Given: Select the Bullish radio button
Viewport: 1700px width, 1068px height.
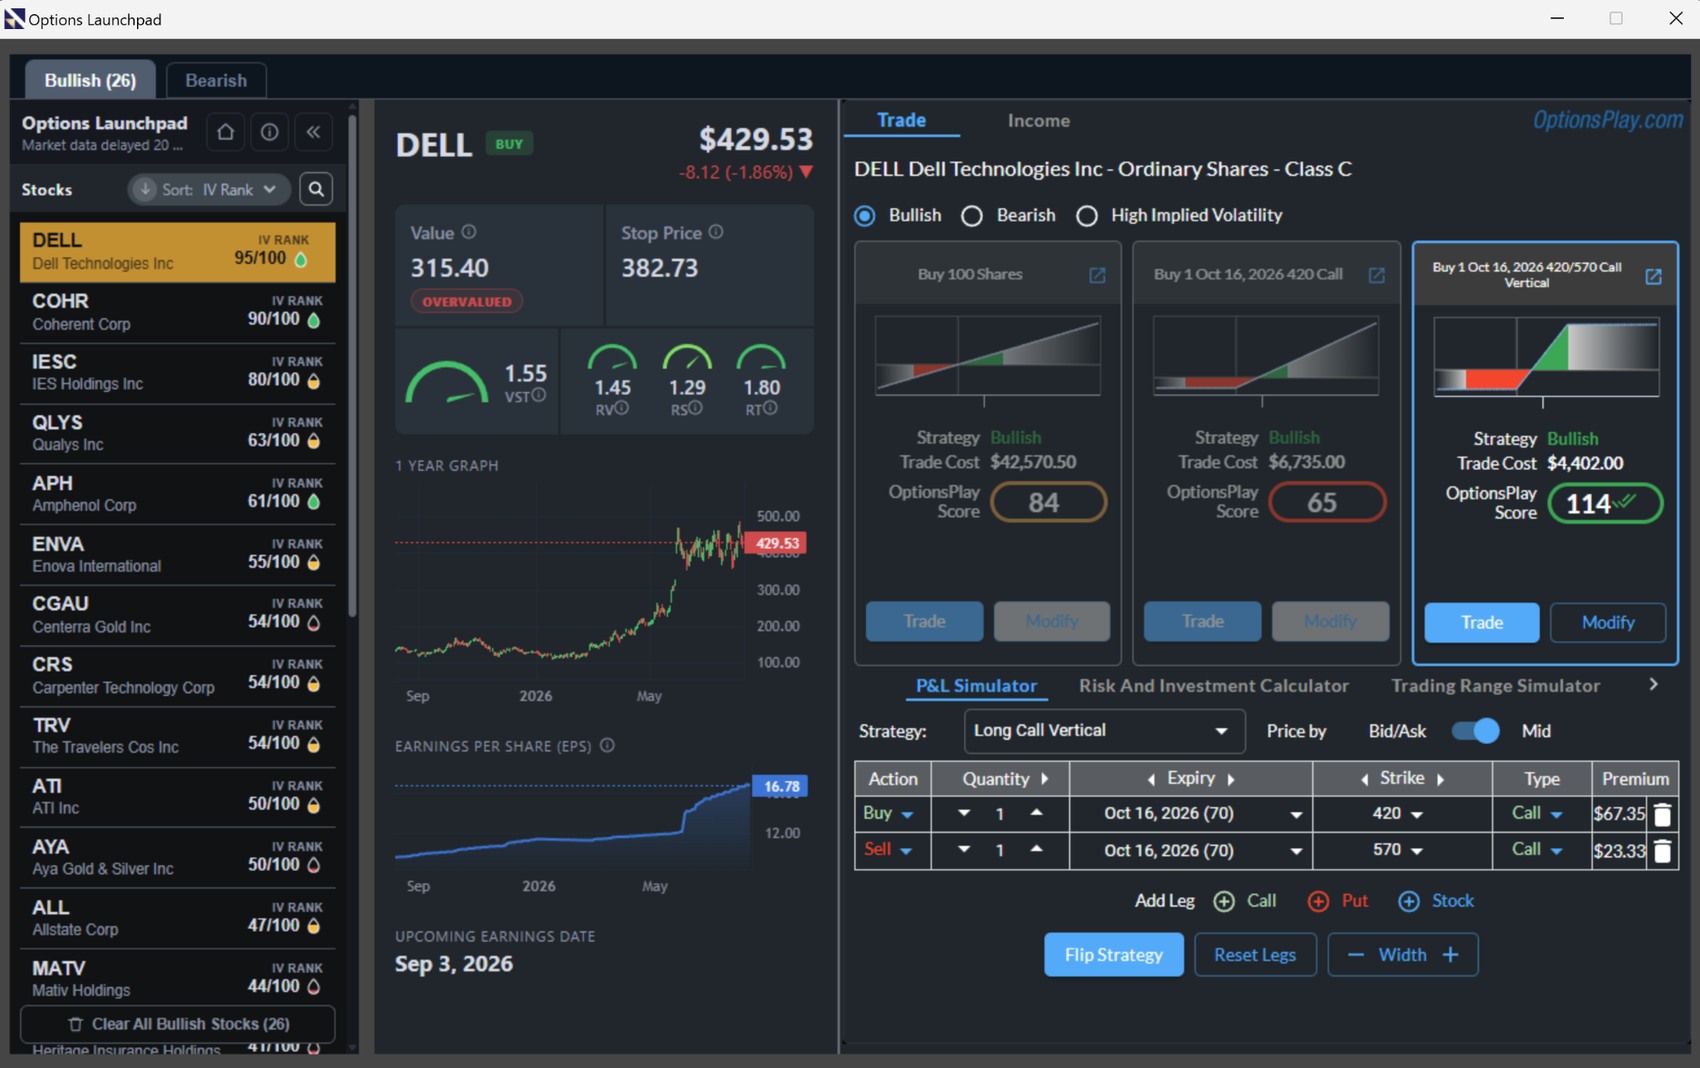Looking at the screenshot, I should [x=865, y=216].
